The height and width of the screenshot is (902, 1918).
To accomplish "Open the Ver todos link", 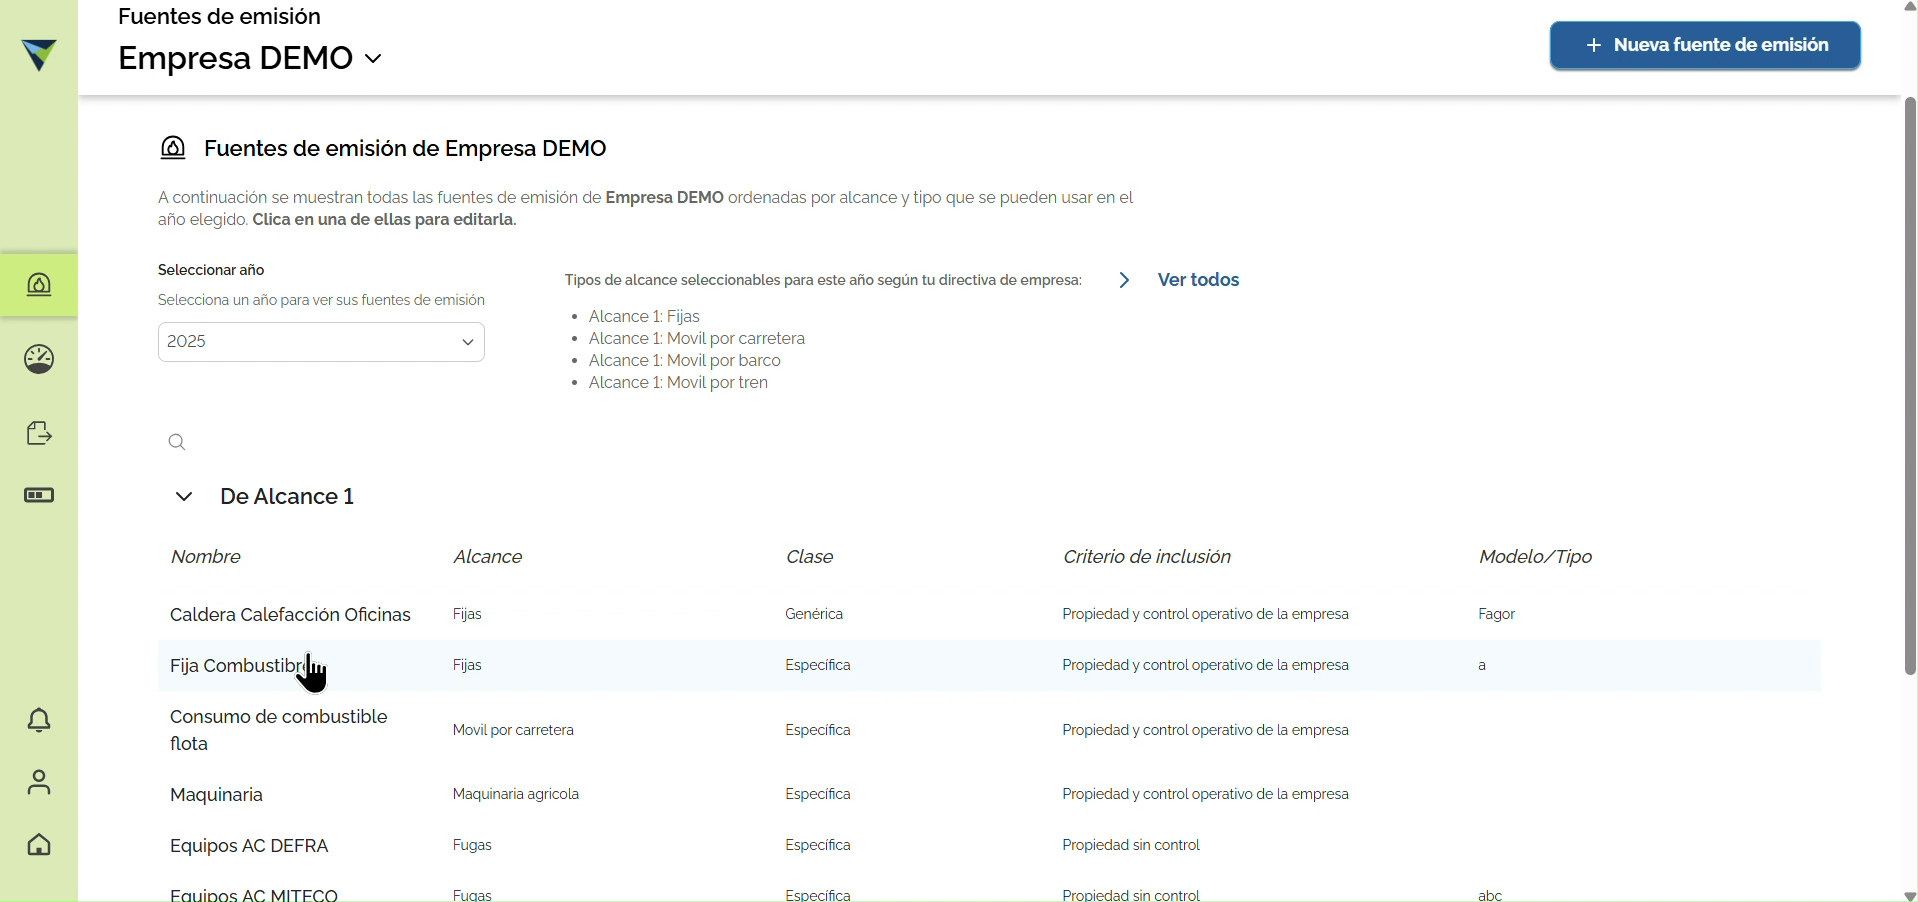I will click(1198, 281).
